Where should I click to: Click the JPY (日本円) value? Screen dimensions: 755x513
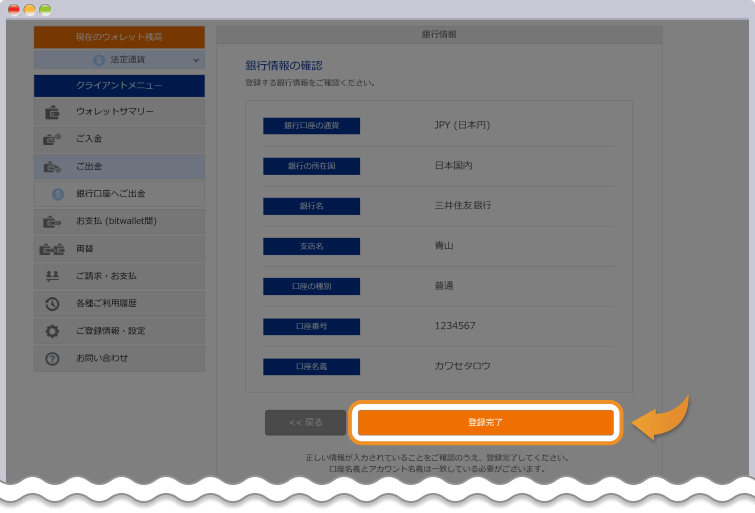point(462,125)
